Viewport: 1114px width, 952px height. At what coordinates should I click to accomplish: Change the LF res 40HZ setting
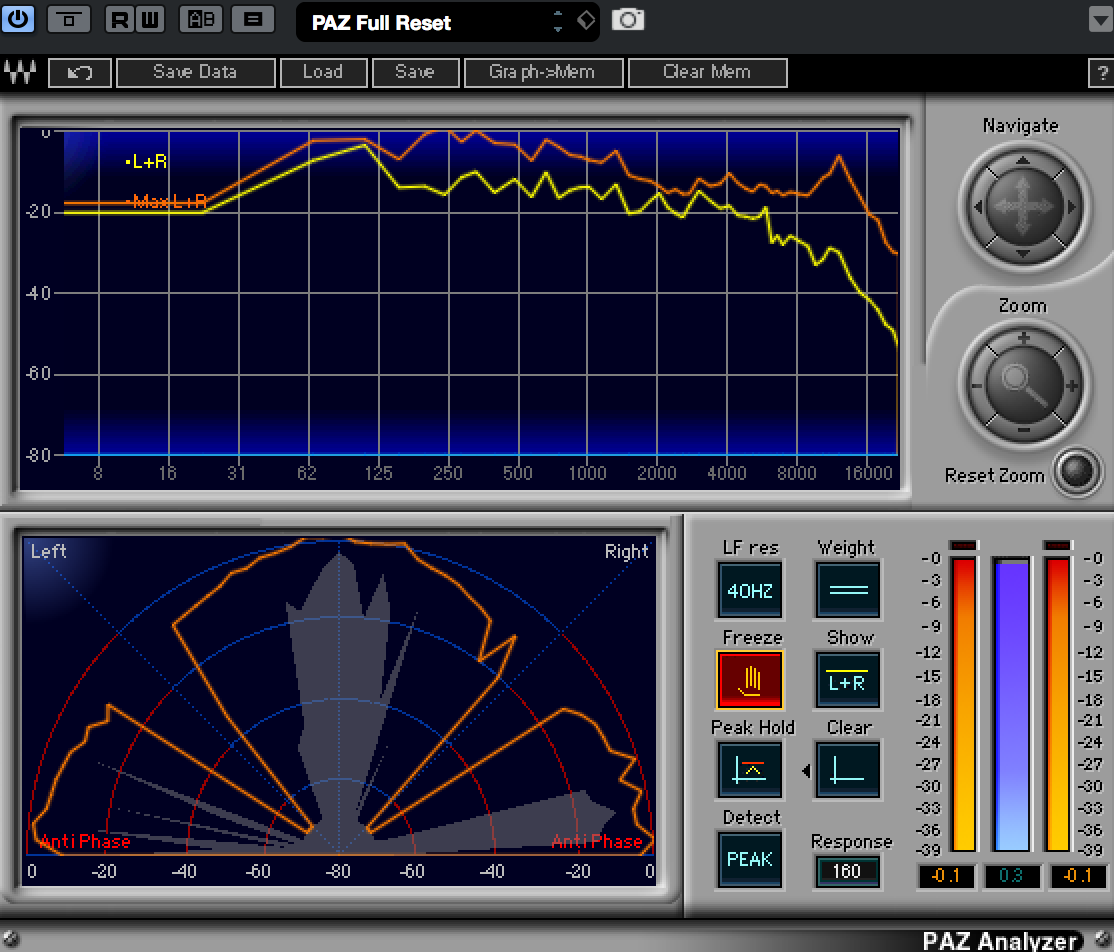tap(750, 590)
